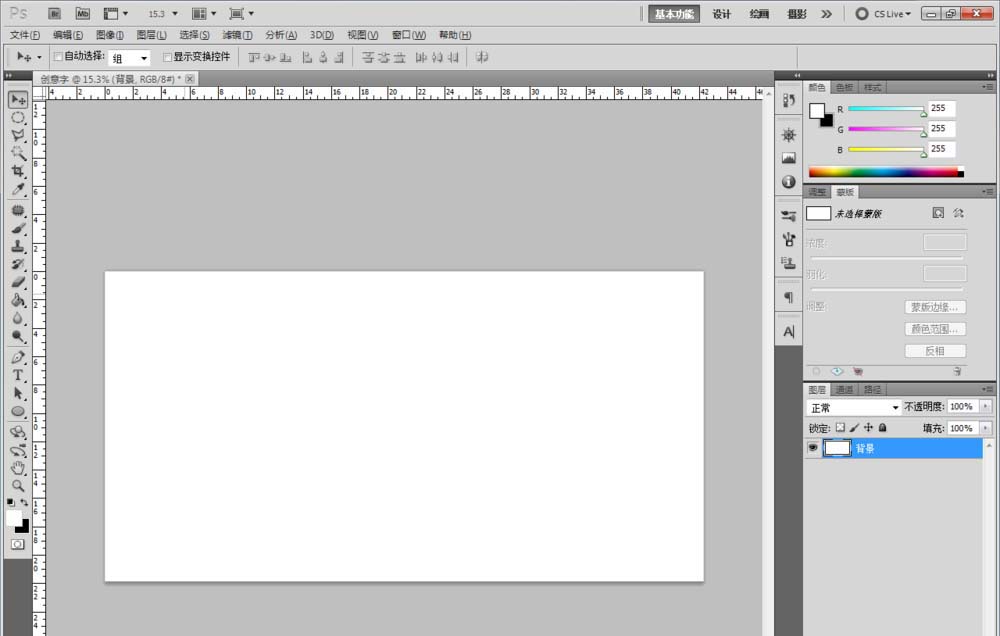
Task: Select the Type tool (T)
Action: [18, 375]
